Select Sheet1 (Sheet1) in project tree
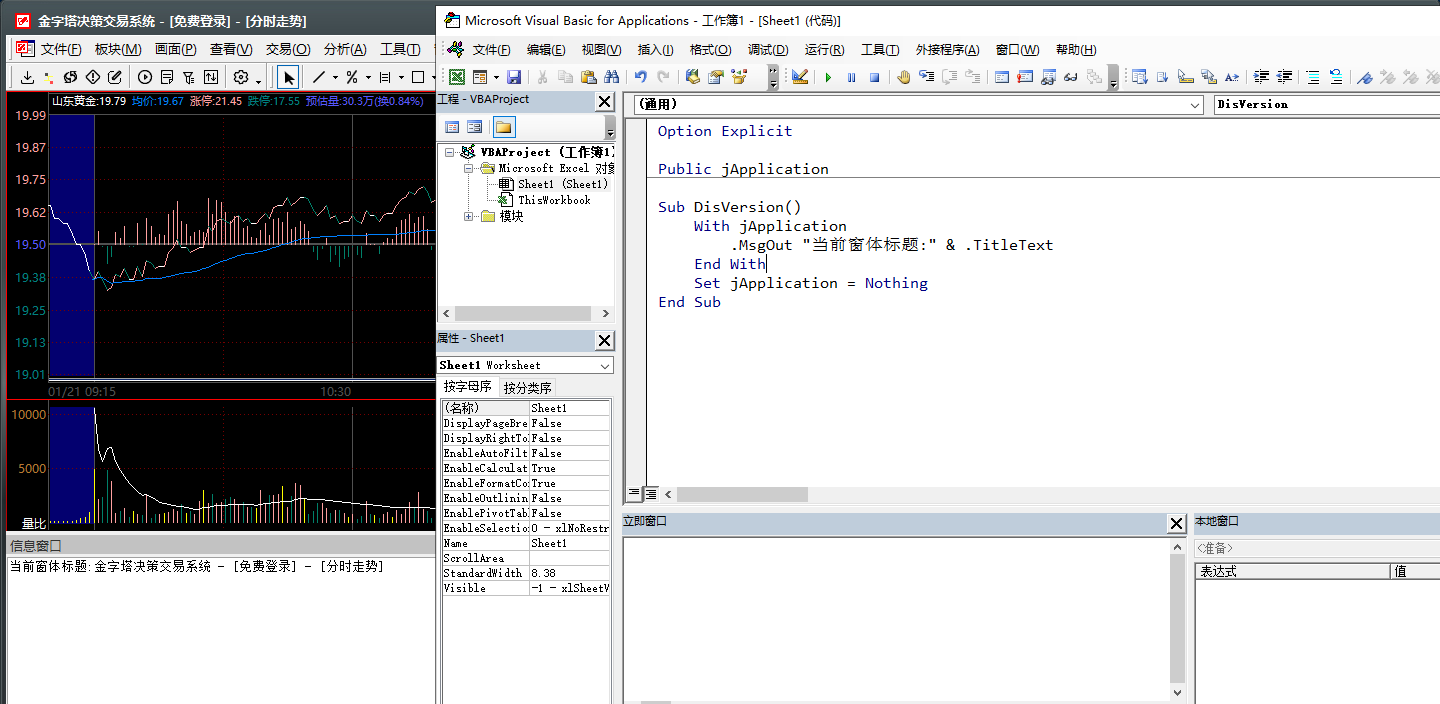 [562, 184]
